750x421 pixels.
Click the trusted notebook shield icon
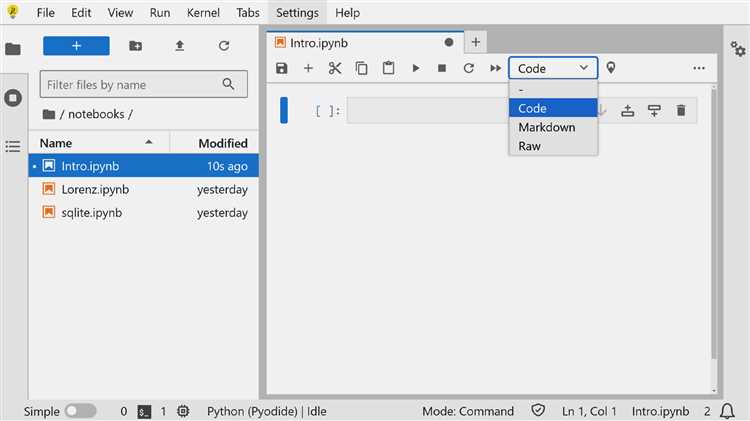tap(538, 410)
